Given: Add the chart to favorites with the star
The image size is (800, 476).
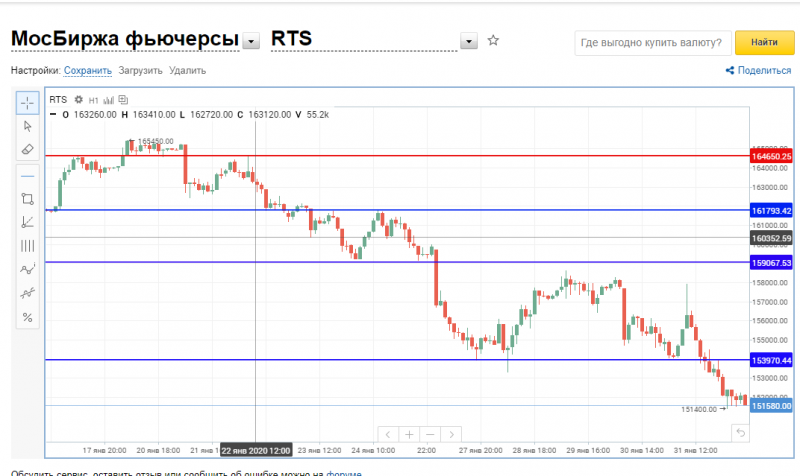Looking at the screenshot, I should pos(493,40).
